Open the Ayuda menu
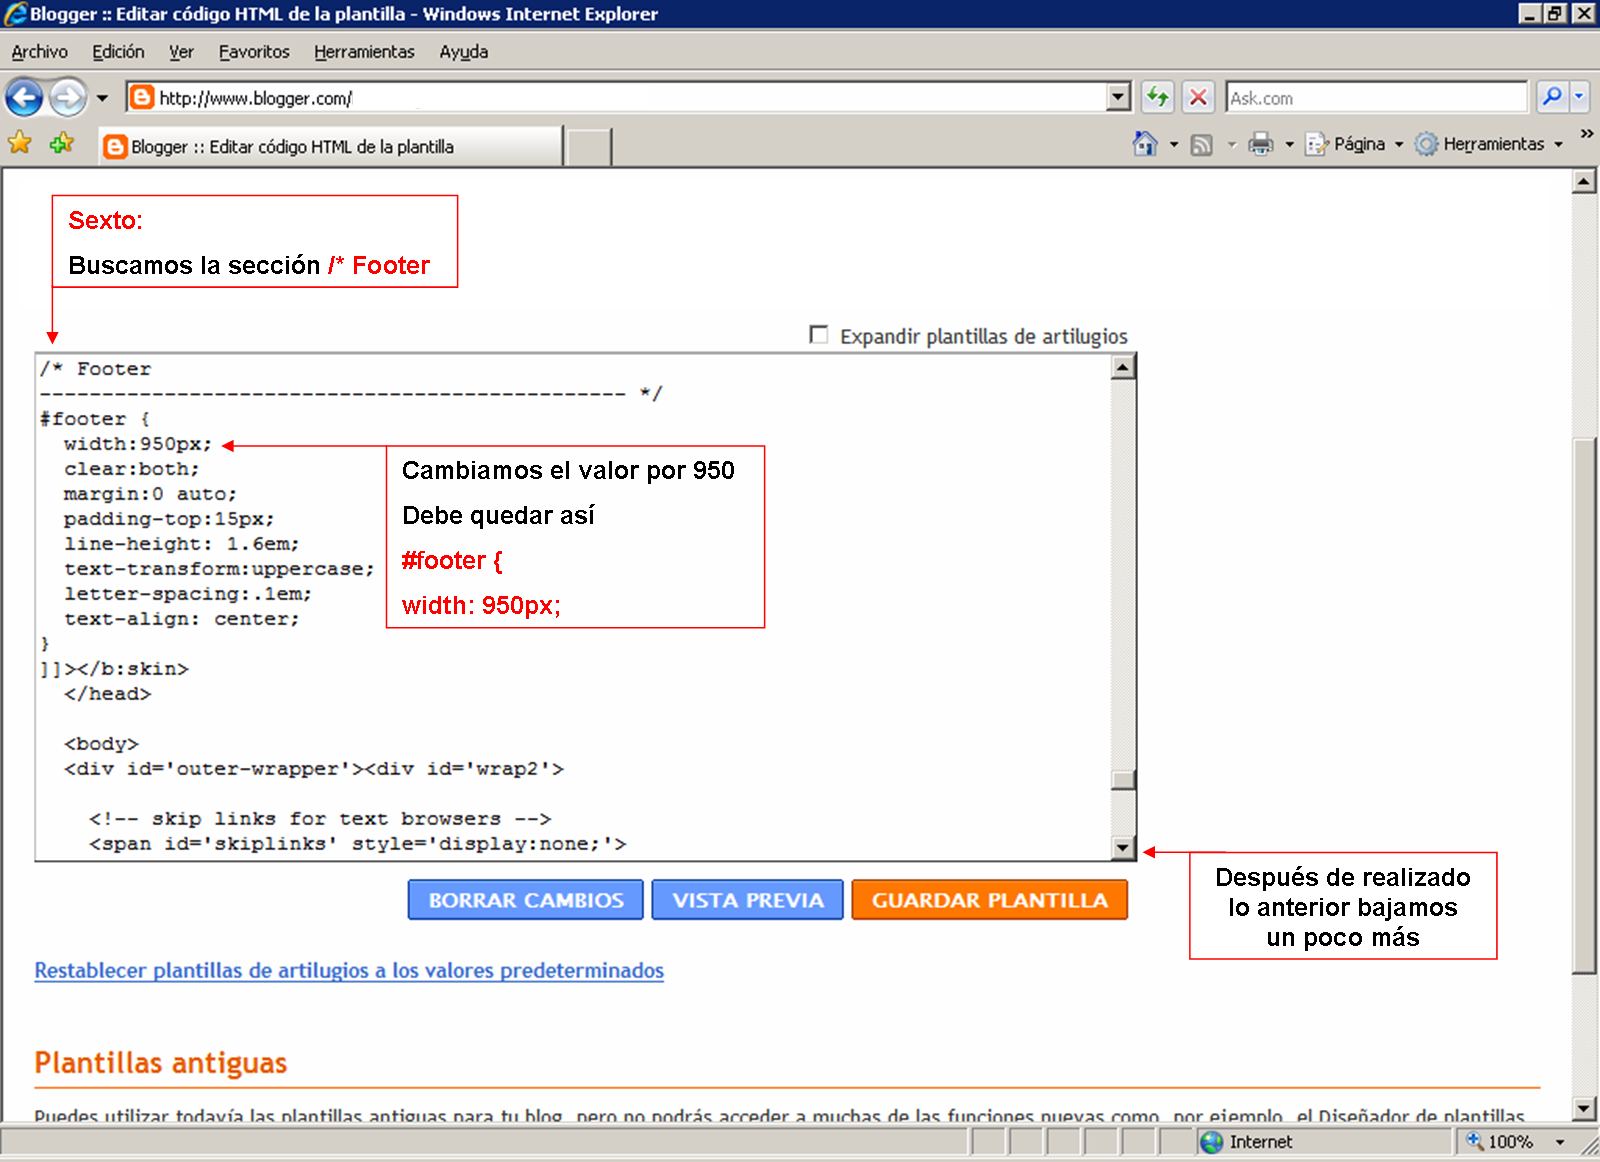Viewport: 1600px width, 1162px height. (x=464, y=52)
